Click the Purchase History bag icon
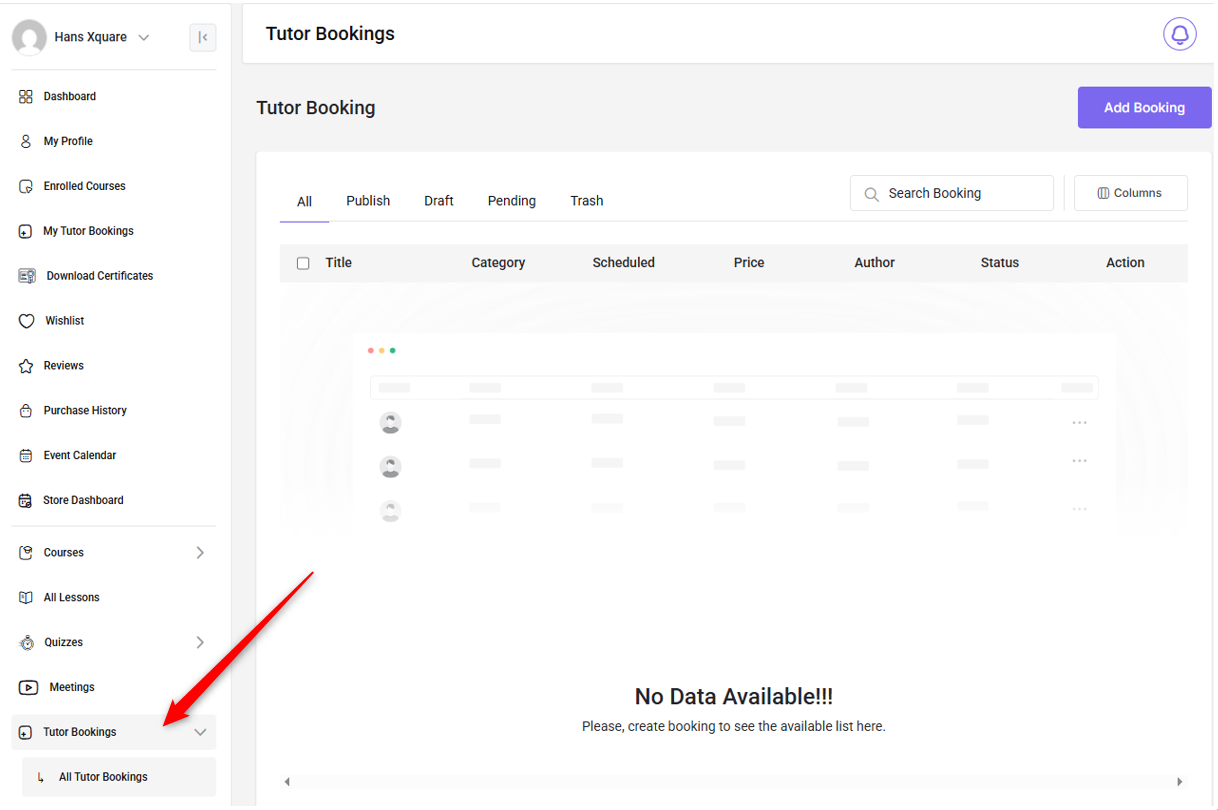1218x810 pixels. [x=26, y=411]
